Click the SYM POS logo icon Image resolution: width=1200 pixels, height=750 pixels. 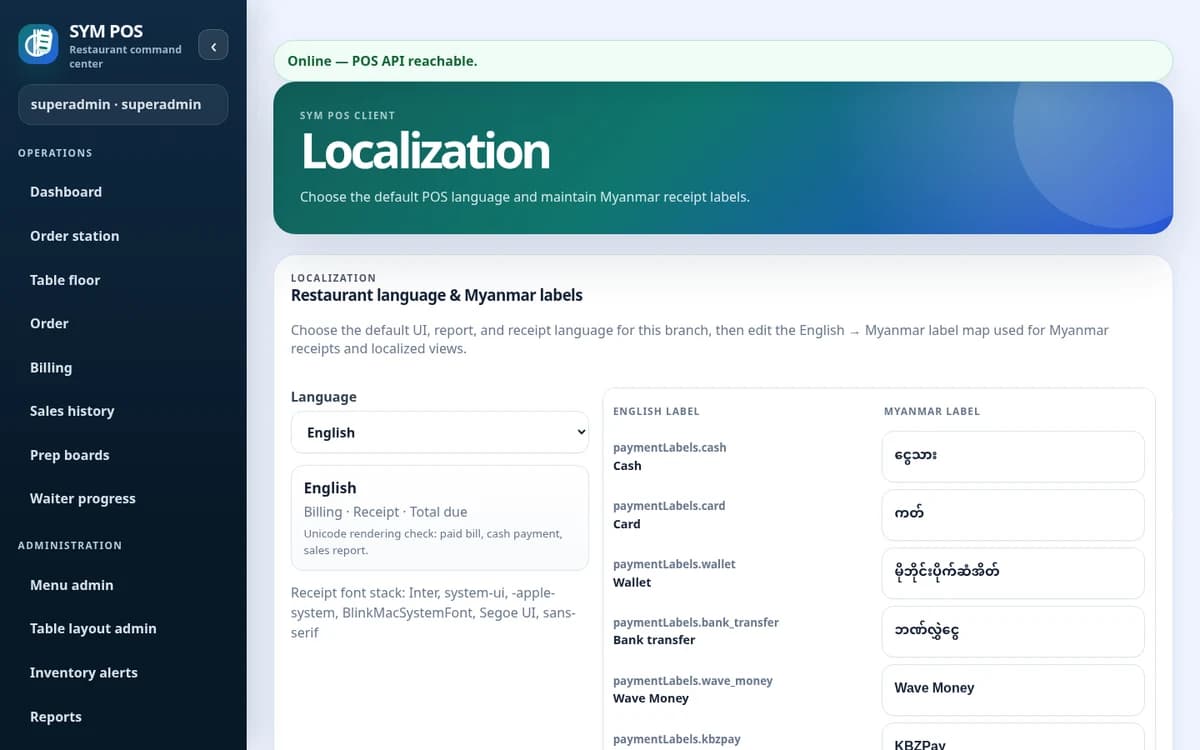point(38,44)
